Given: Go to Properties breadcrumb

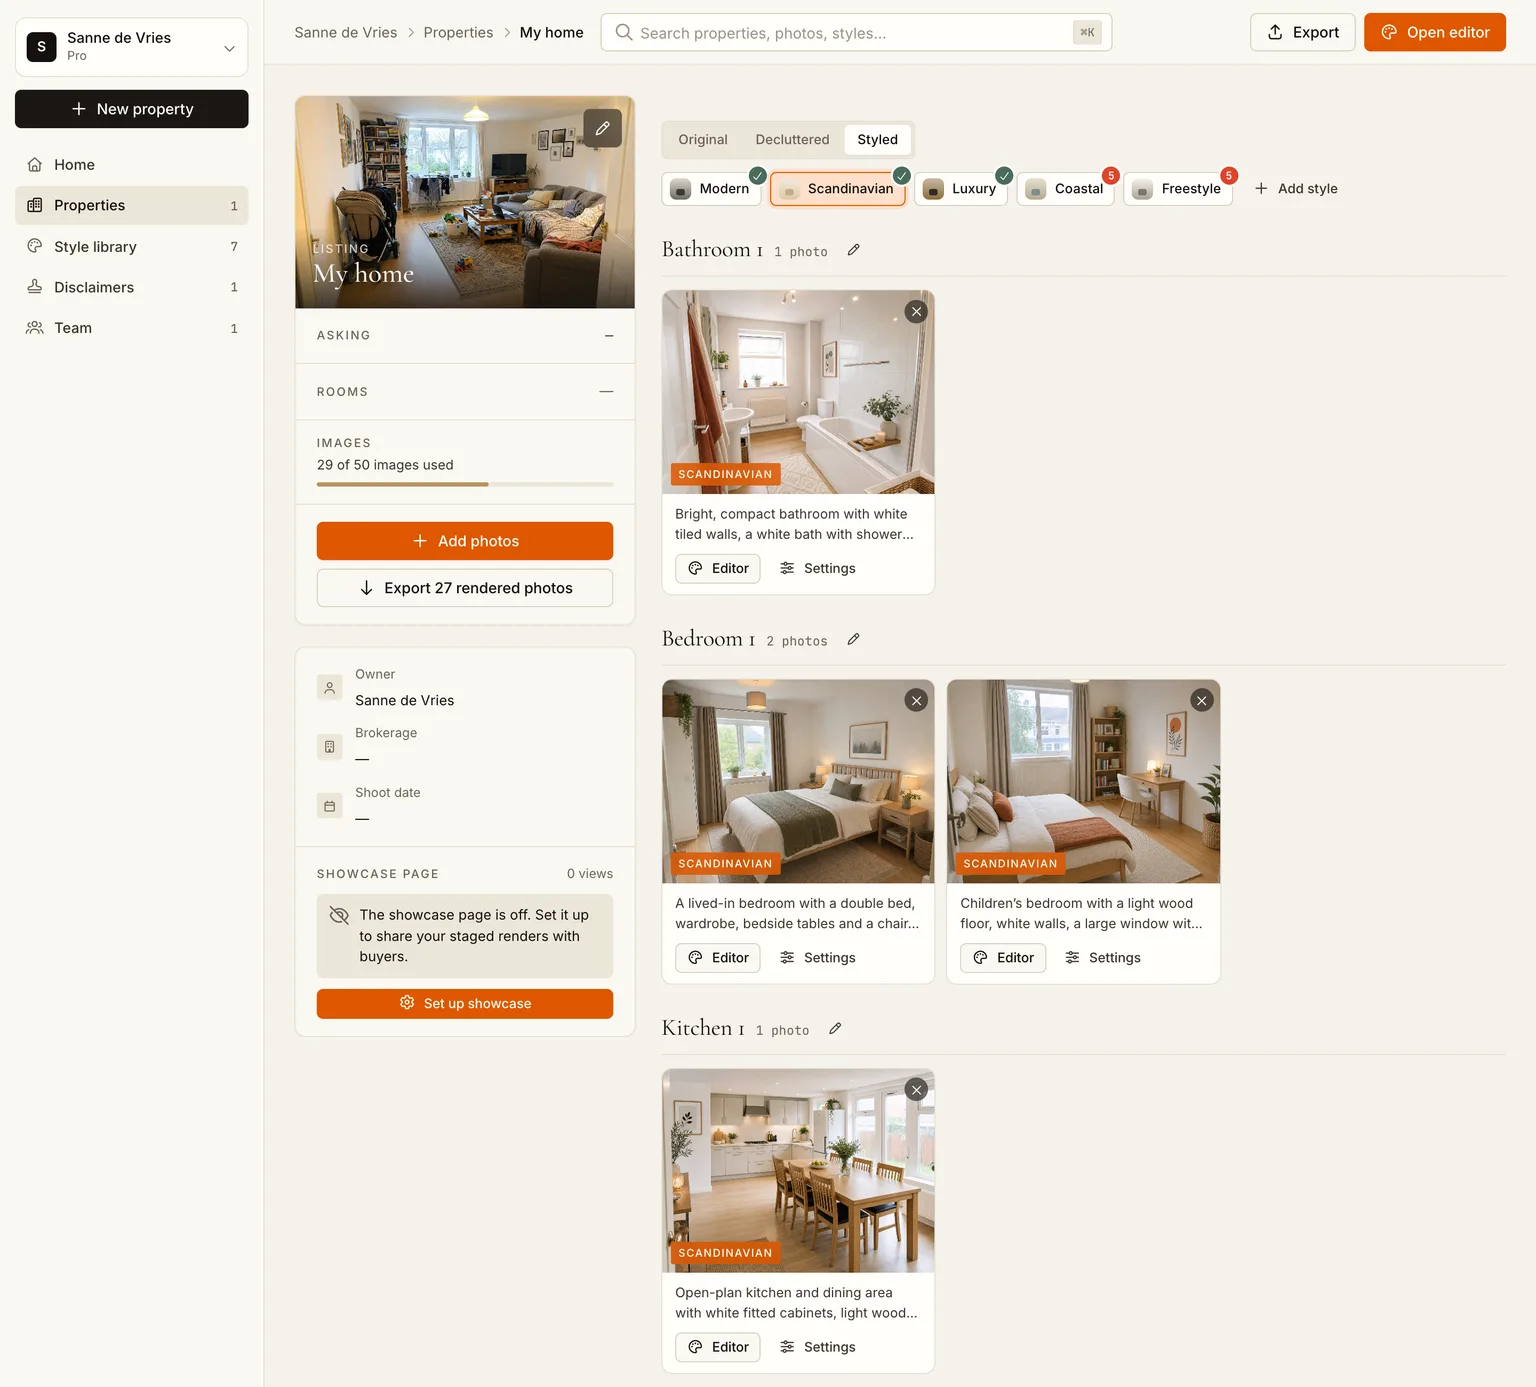Looking at the screenshot, I should (458, 32).
